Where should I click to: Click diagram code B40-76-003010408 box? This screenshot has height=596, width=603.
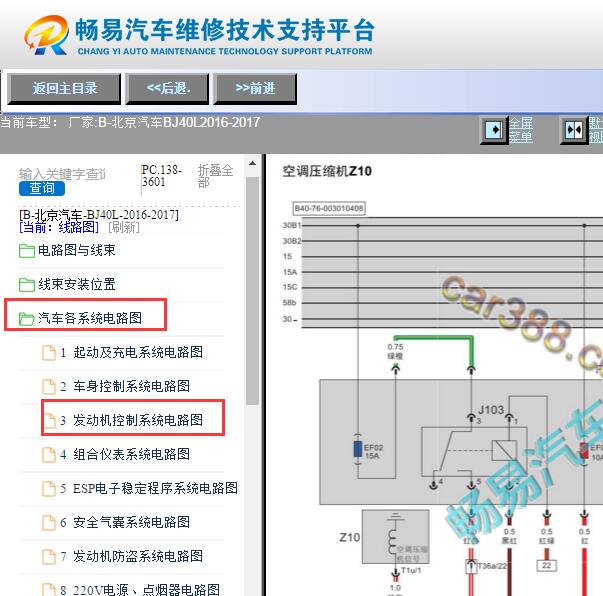tap(329, 208)
